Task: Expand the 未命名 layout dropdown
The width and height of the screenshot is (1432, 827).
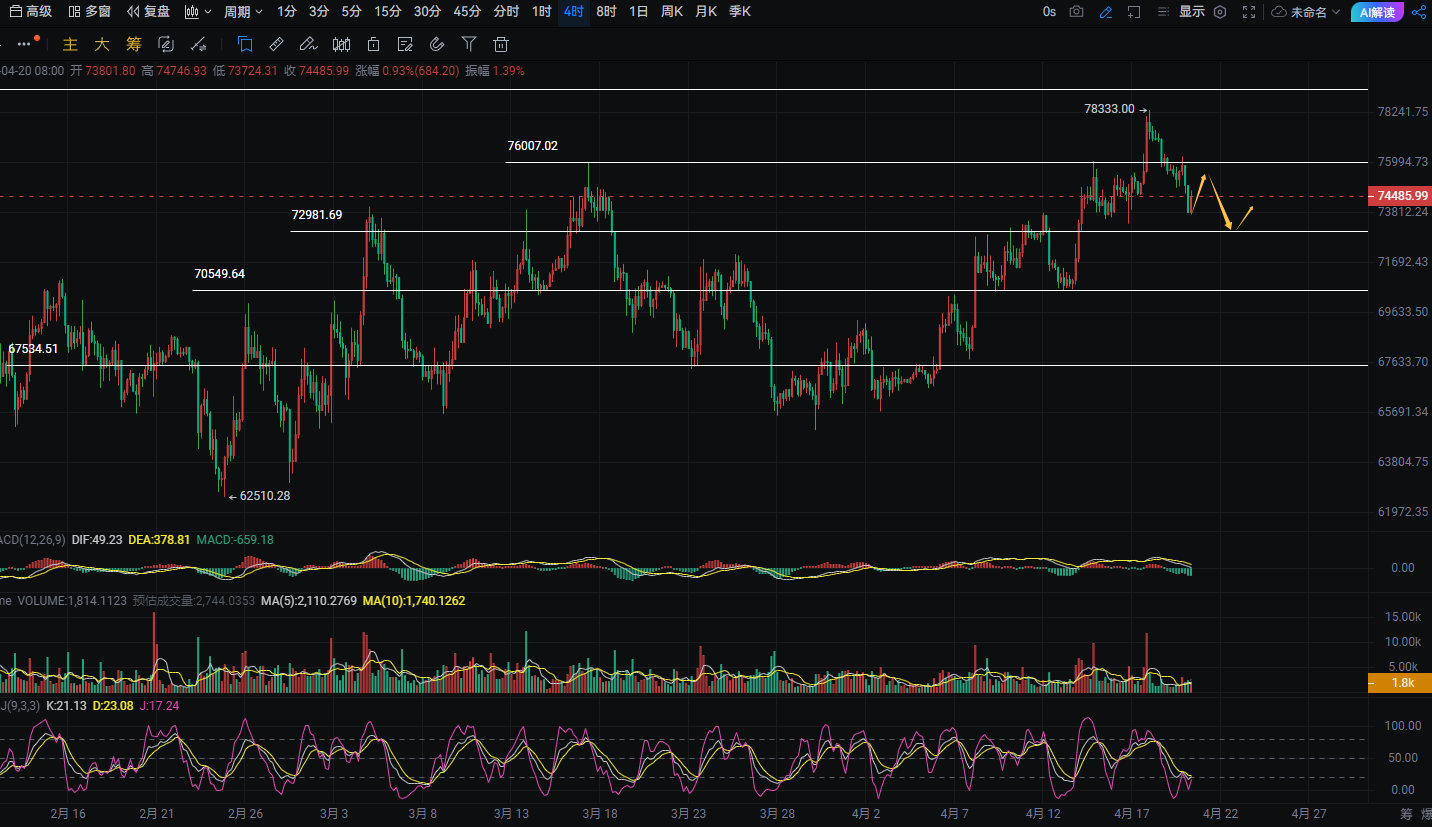Action: 1307,12
